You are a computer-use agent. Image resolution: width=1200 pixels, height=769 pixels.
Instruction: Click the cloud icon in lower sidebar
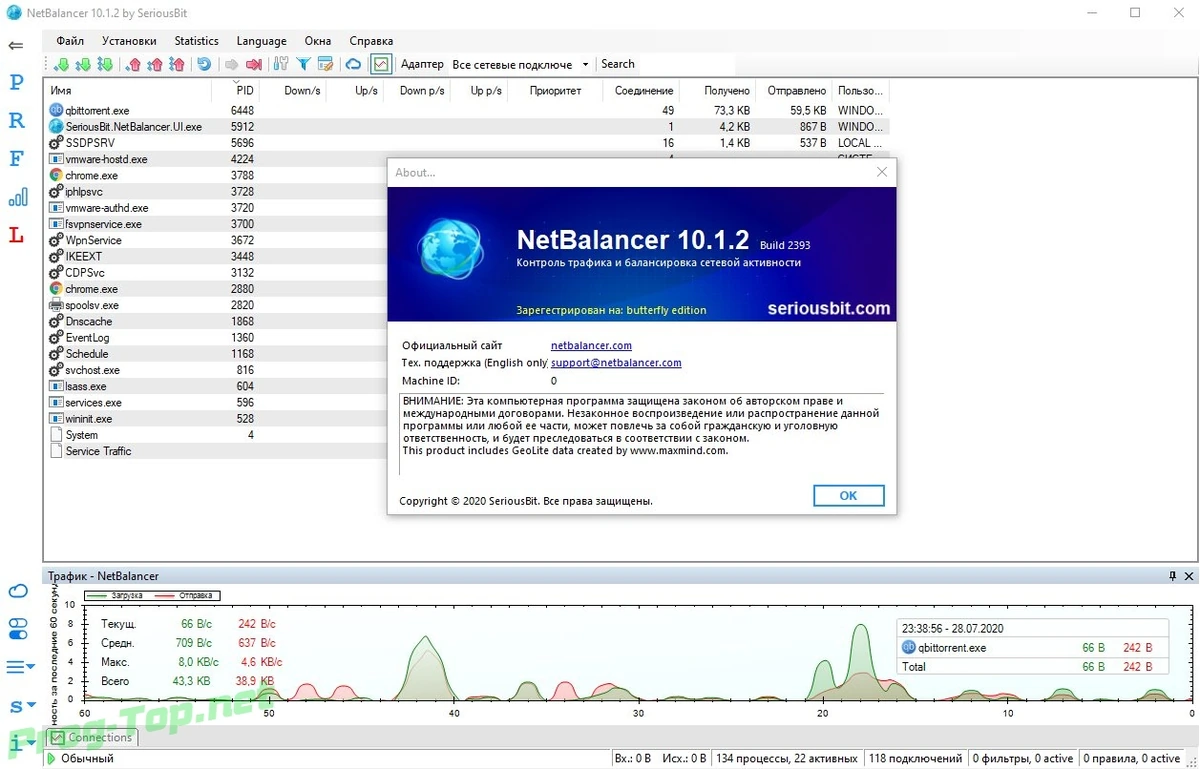click(17, 591)
